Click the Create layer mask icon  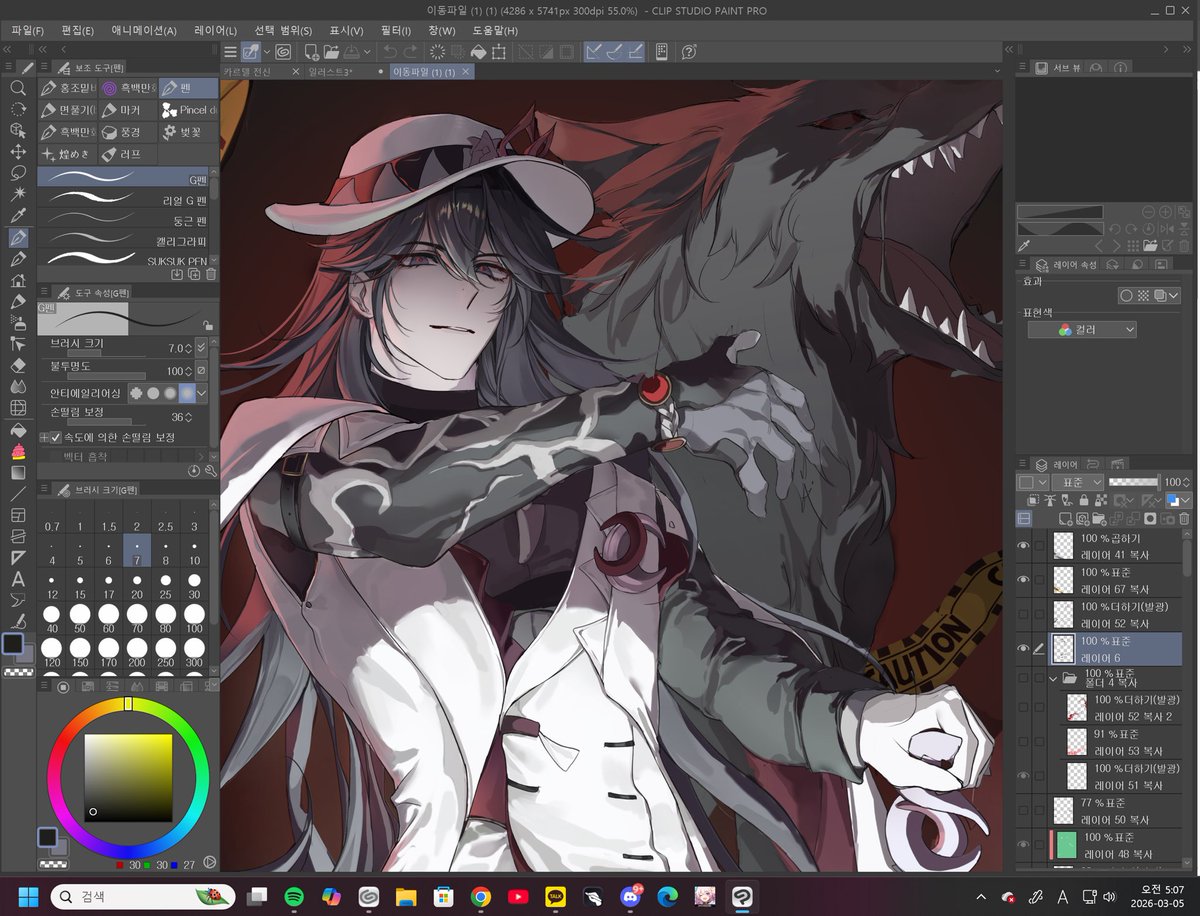coord(1150,520)
